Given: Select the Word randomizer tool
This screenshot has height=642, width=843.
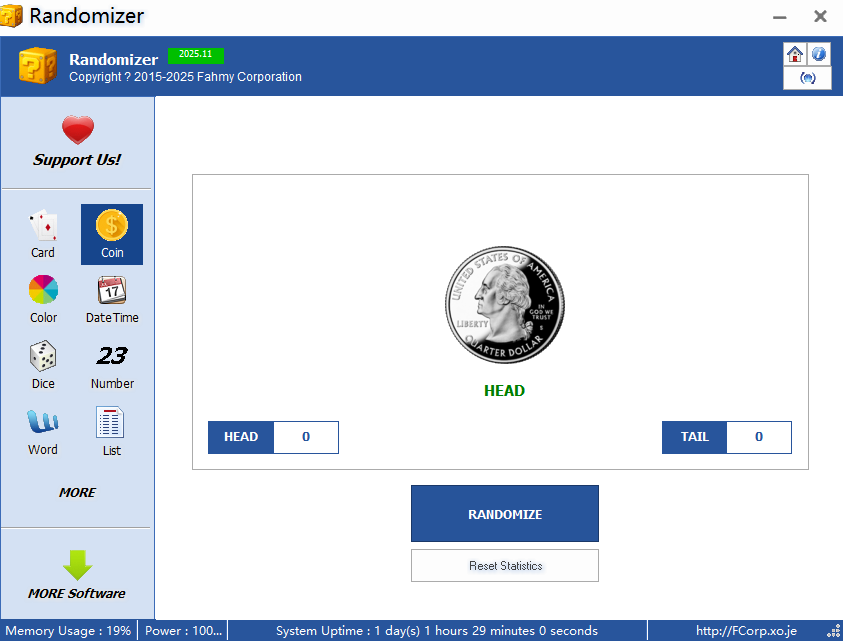Looking at the screenshot, I should 42,430.
